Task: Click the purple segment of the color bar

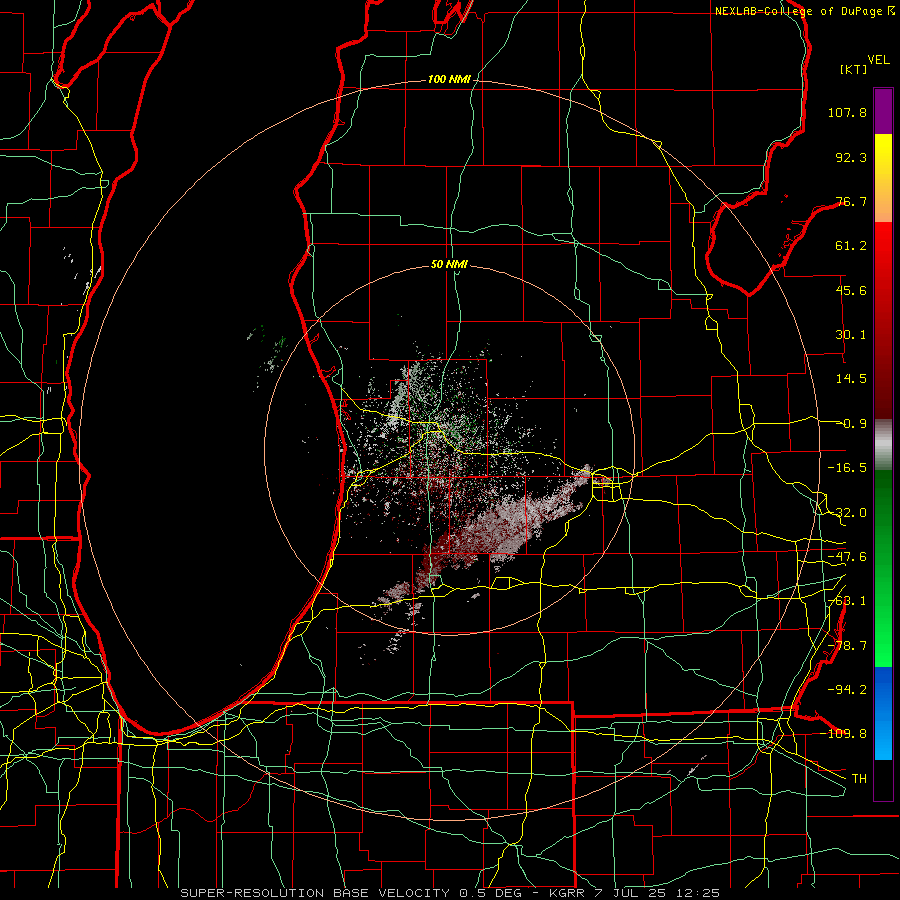Action: [883, 111]
